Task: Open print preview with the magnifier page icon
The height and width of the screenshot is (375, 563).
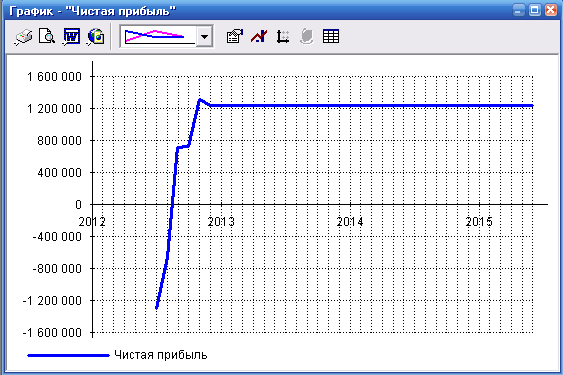Action: (x=47, y=36)
